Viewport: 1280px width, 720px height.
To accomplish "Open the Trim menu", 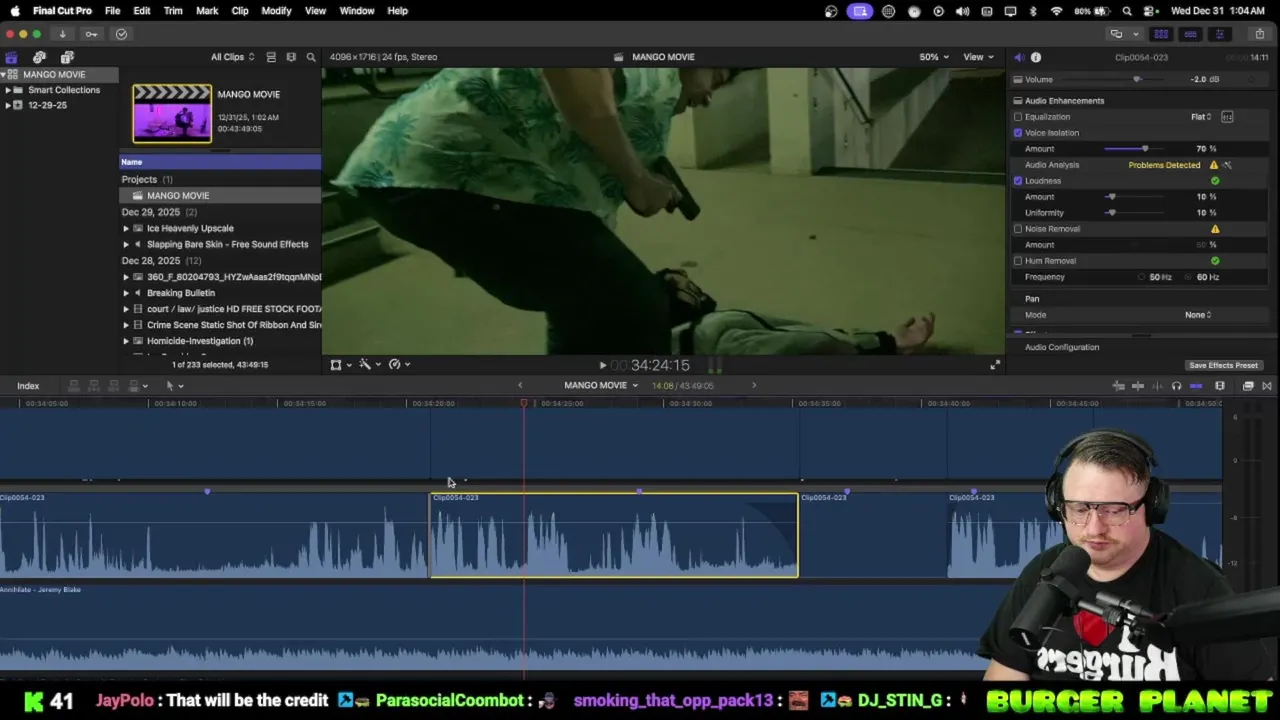I will [x=173, y=11].
